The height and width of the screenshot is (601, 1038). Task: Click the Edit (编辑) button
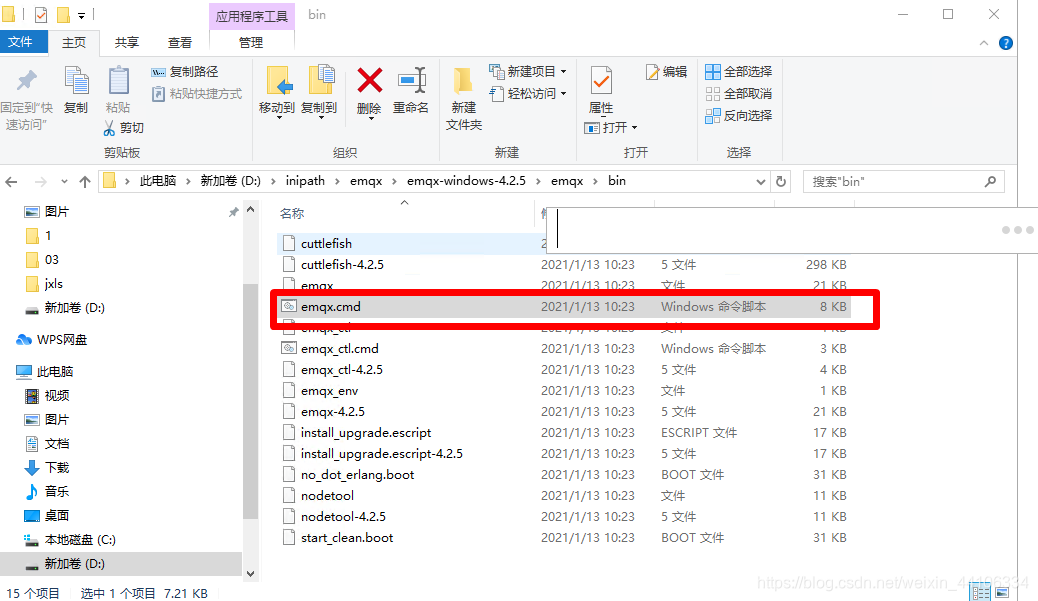tap(667, 71)
